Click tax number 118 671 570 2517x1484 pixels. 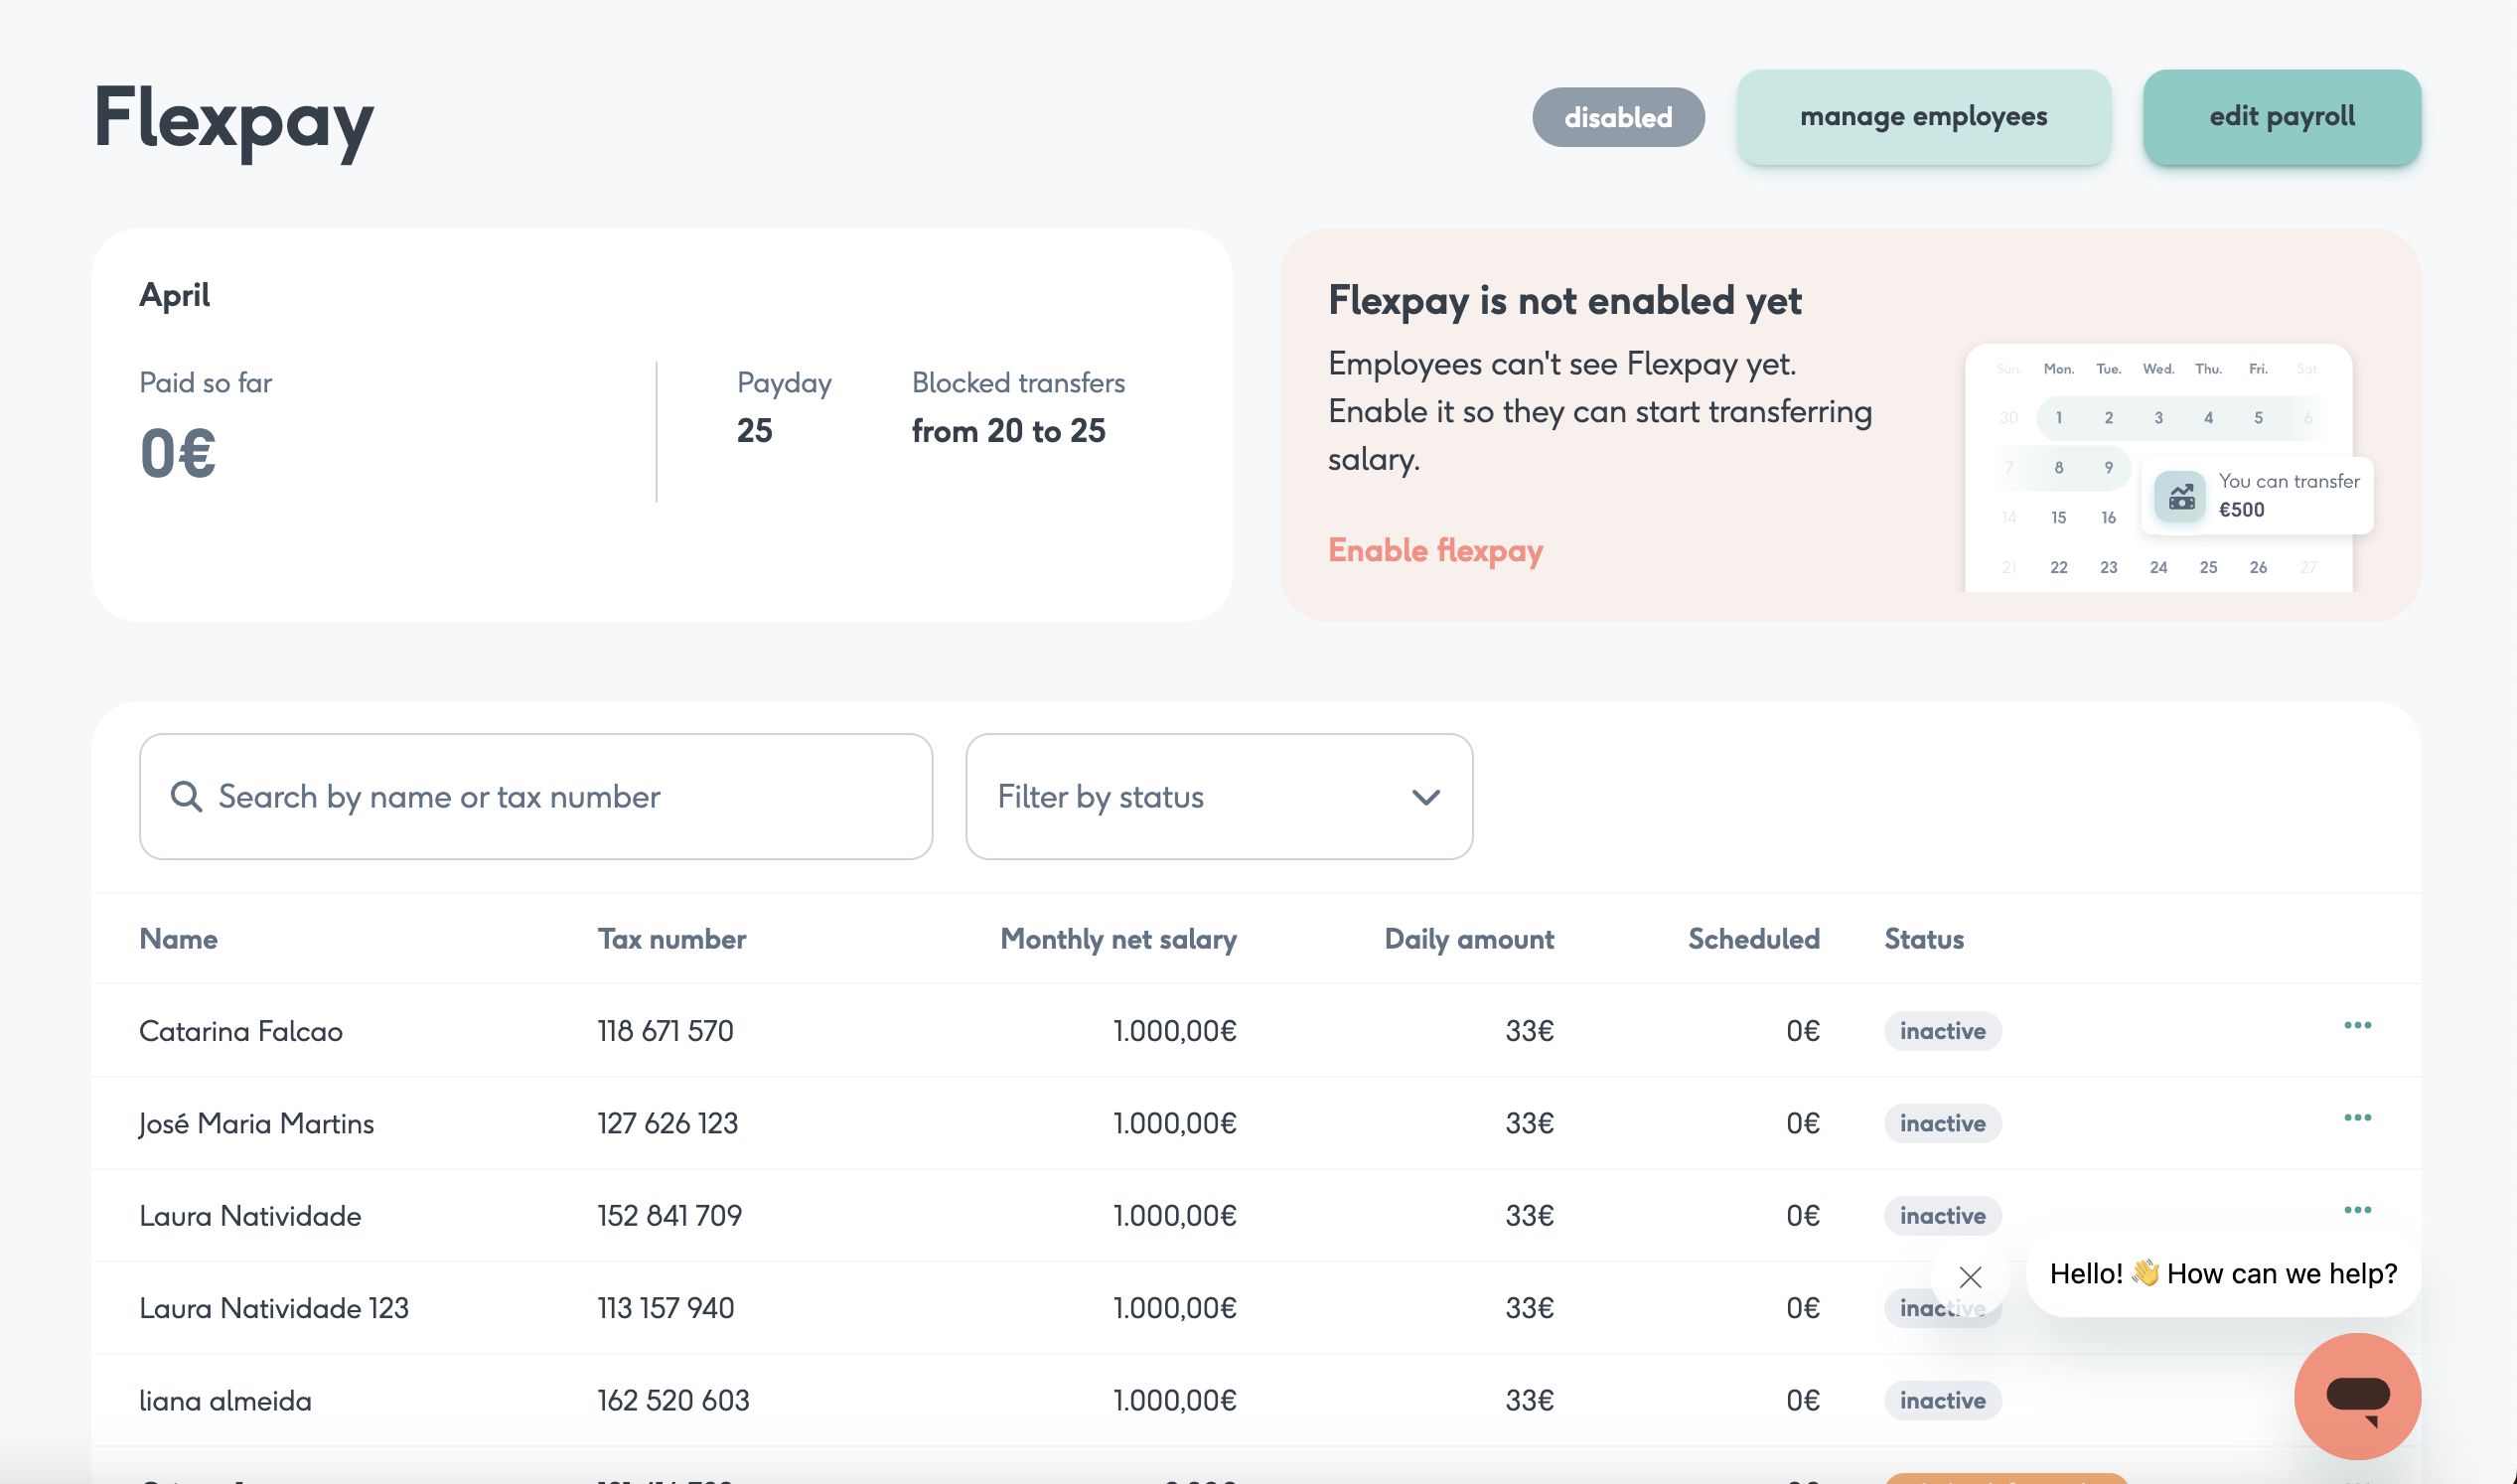[666, 1031]
